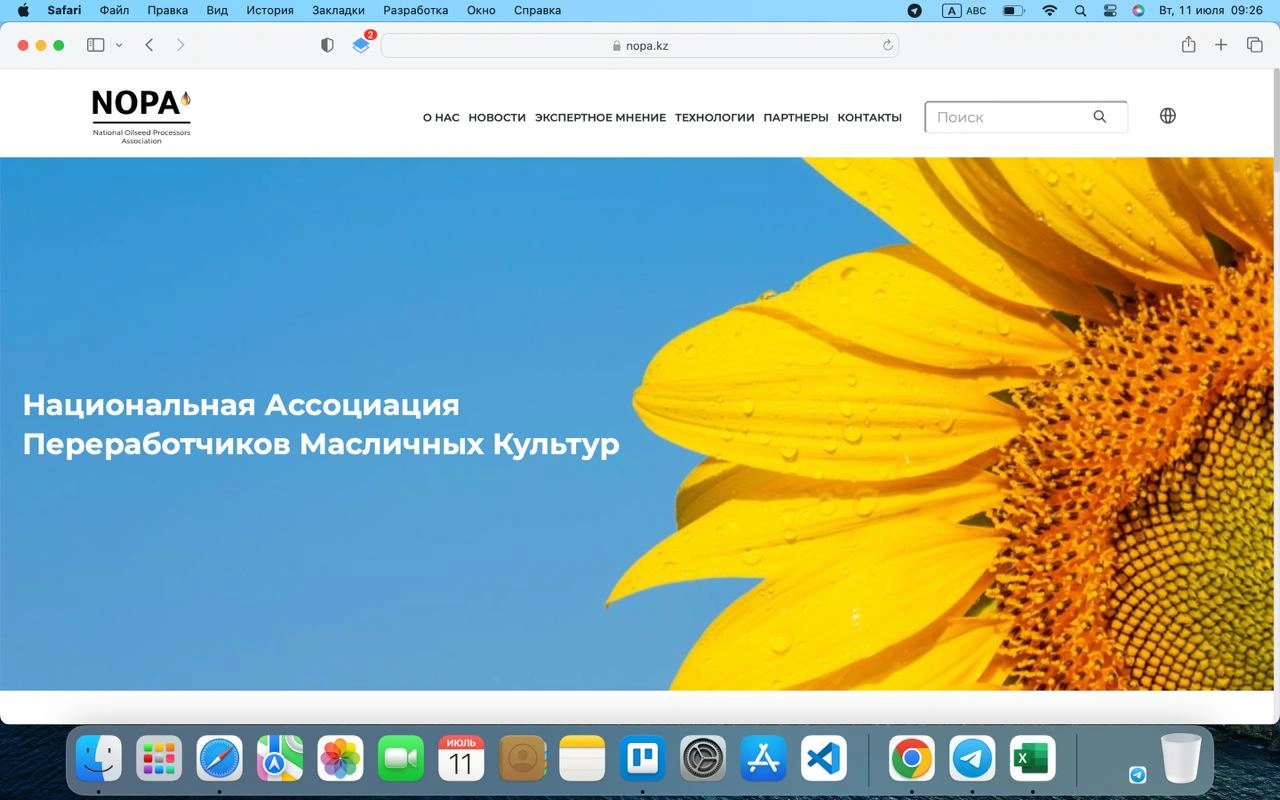The height and width of the screenshot is (800, 1280).
Task: Go to the КОНТАКТЫ page
Action: (869, 117)
